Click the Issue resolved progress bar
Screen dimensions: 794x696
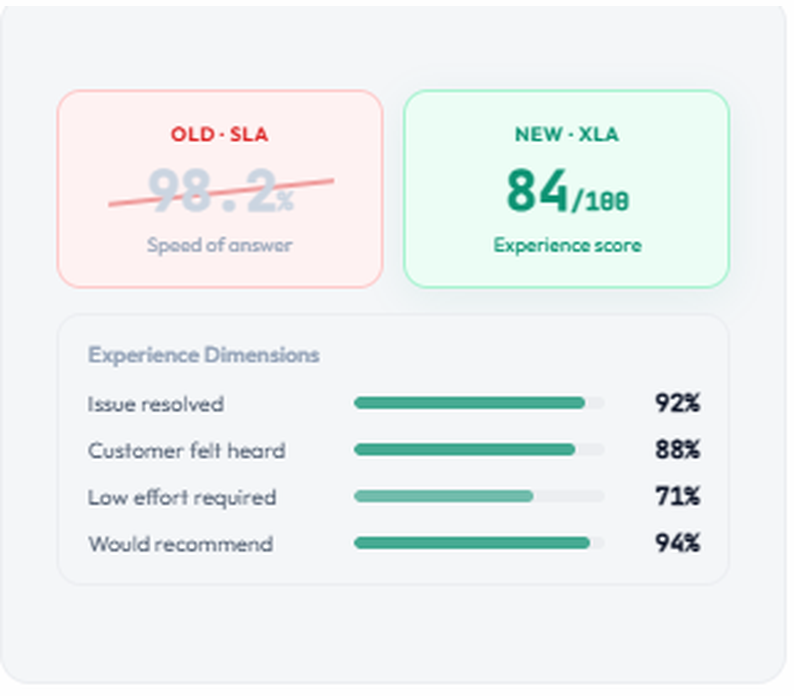pyautogui.click(x=478, y=403)
